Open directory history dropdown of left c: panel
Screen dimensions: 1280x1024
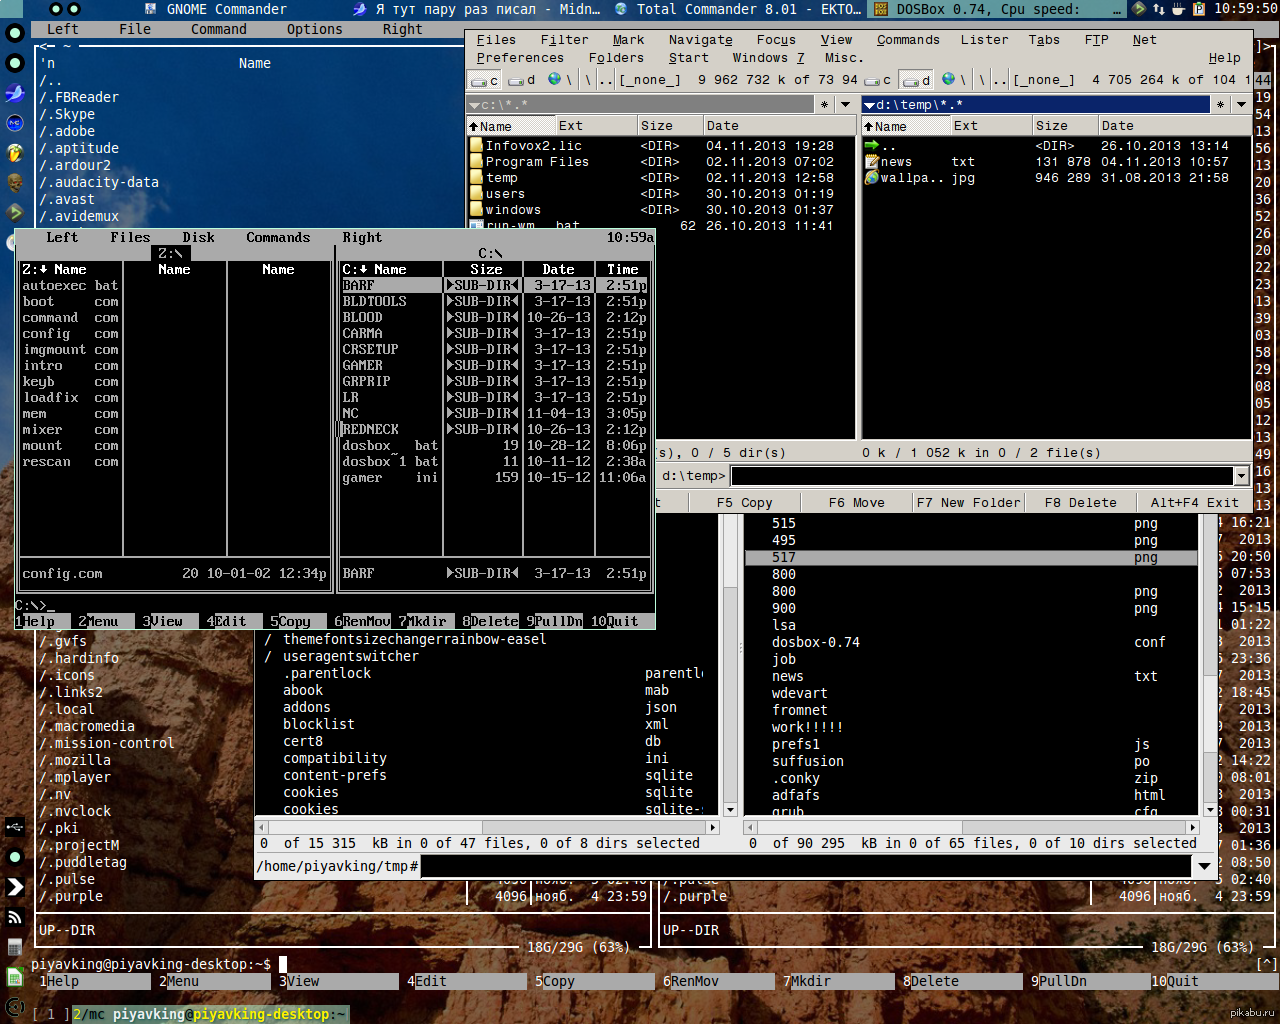(x=845, y=104)
